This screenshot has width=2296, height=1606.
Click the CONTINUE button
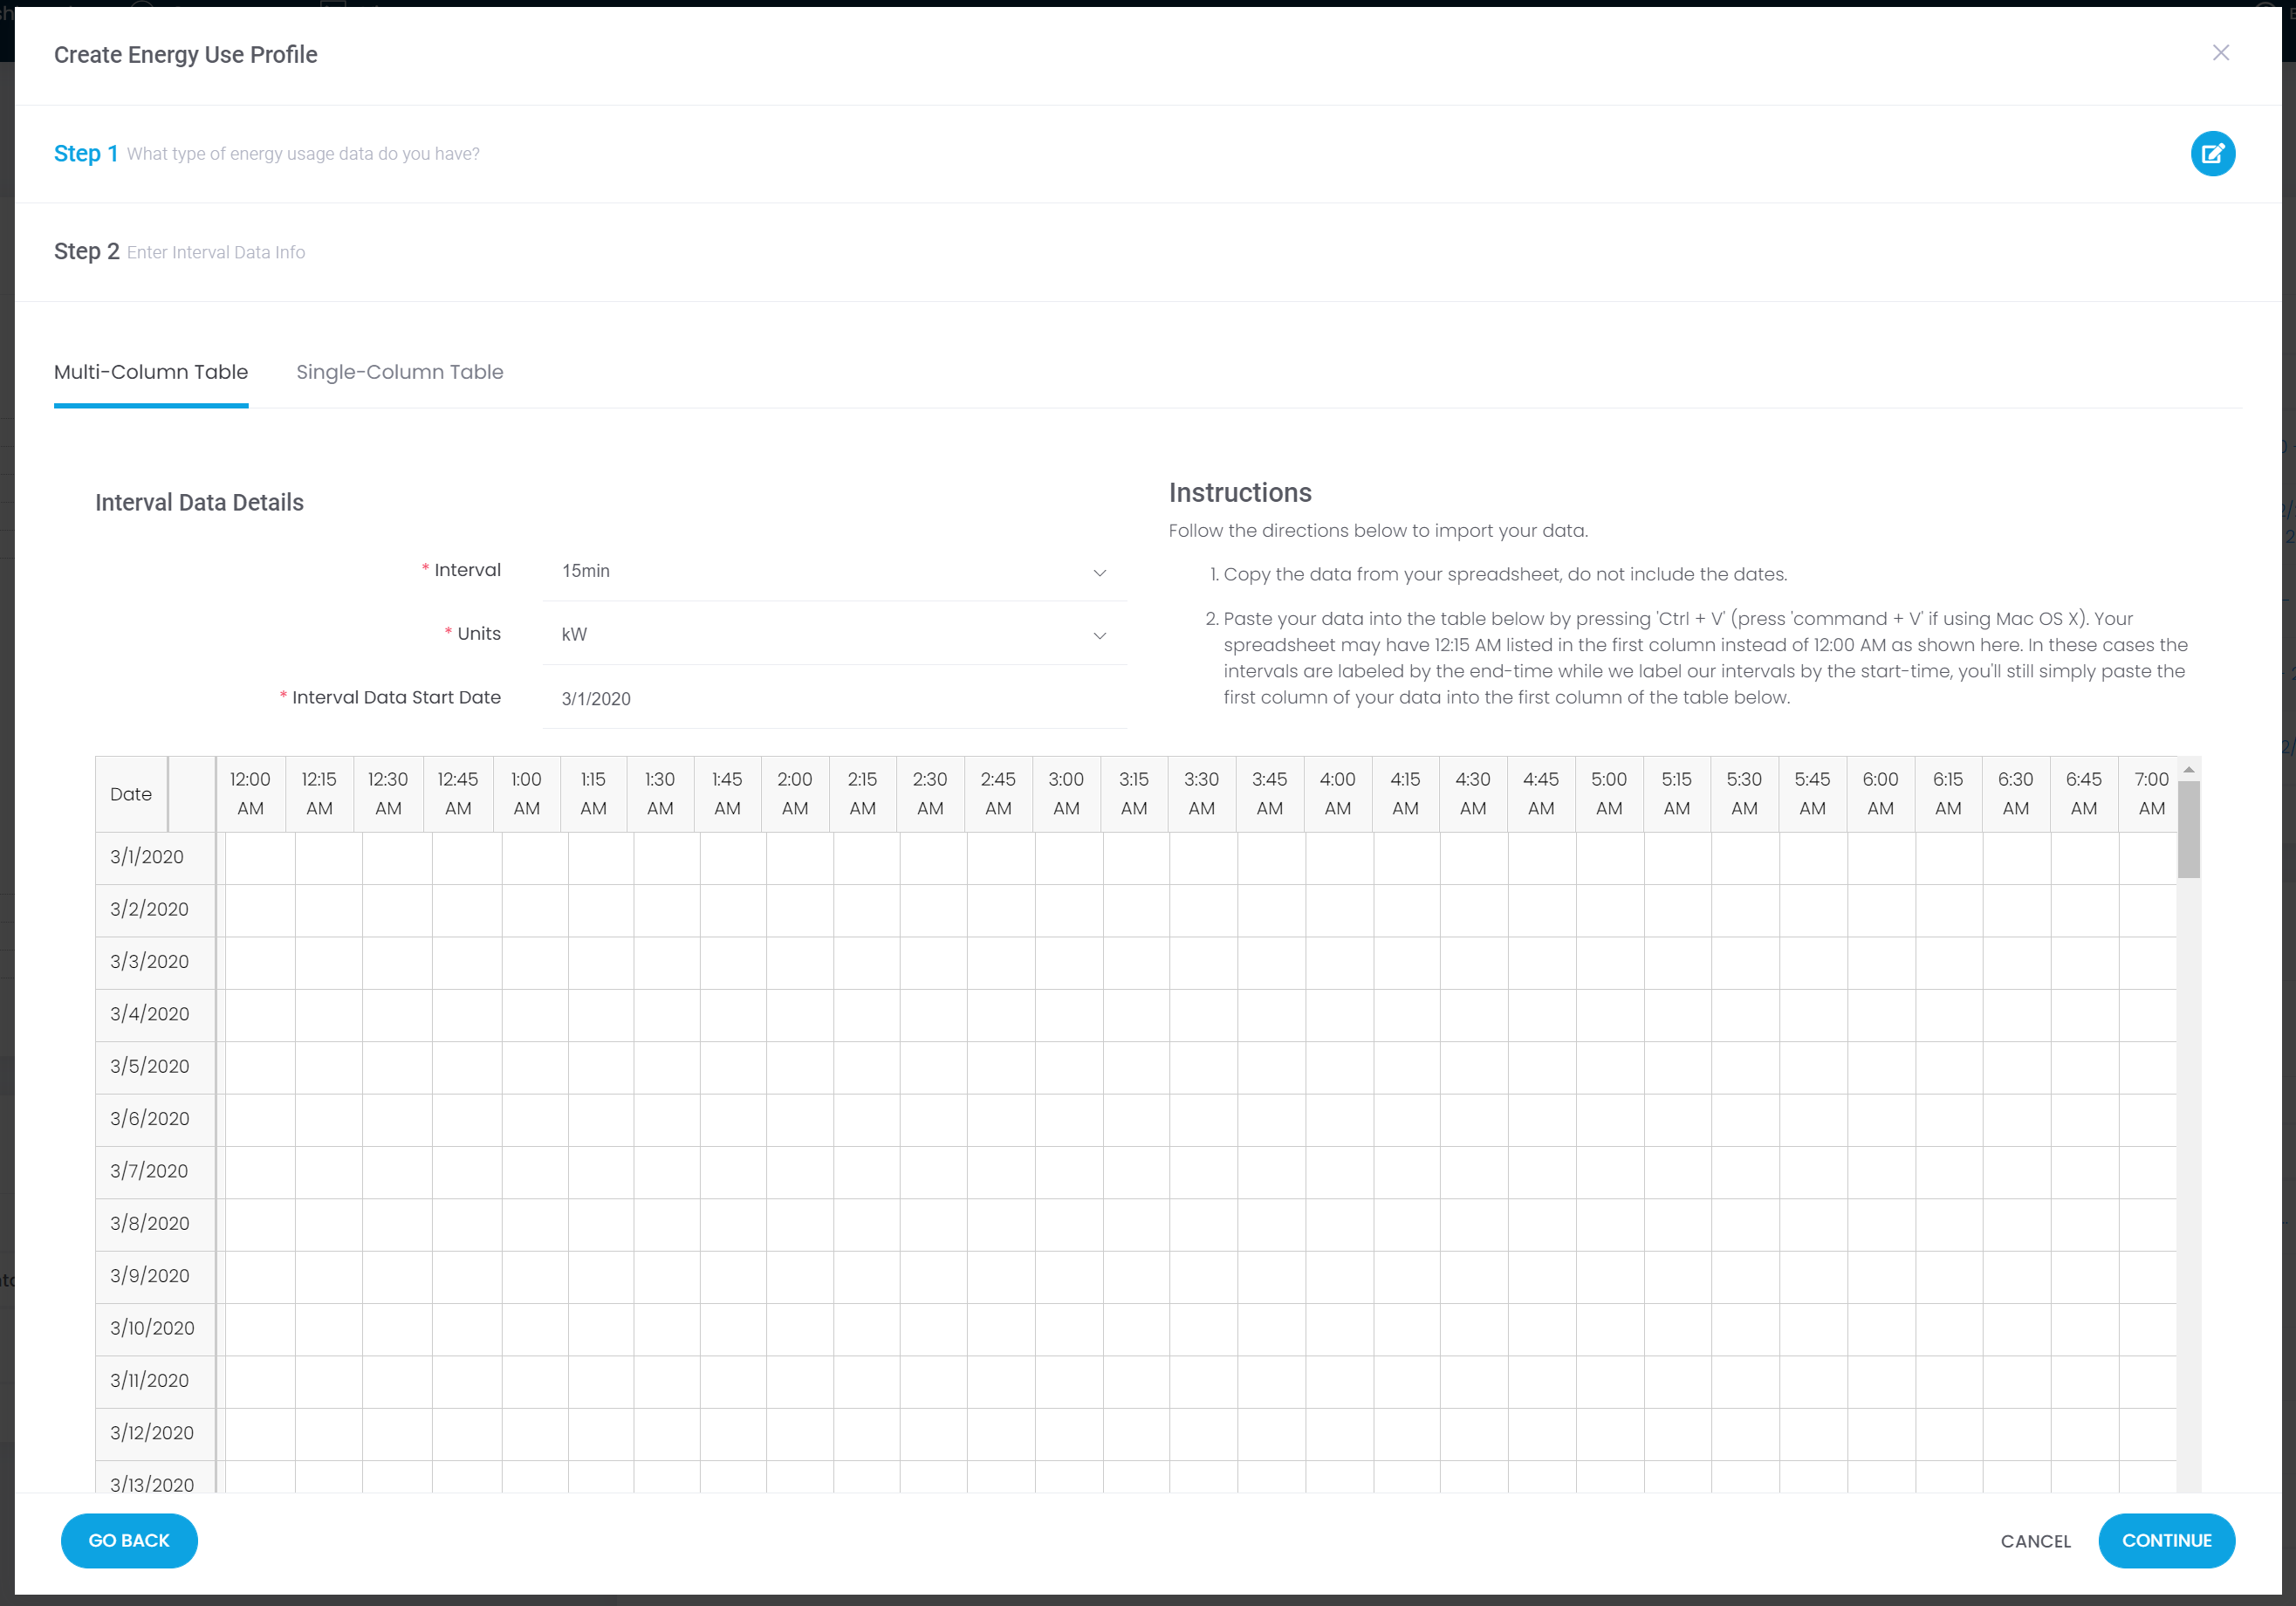tap(2166, 1540)
